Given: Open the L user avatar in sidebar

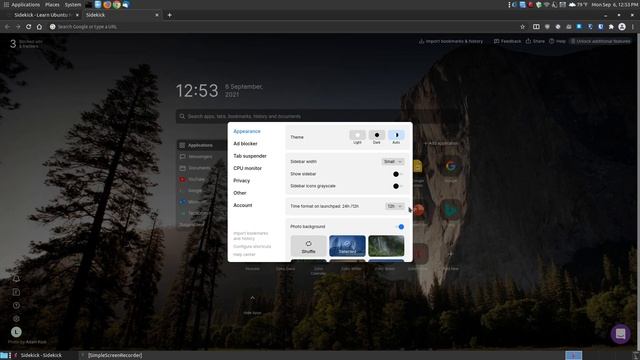Looking at the screenshot, I should coord(16,332).
